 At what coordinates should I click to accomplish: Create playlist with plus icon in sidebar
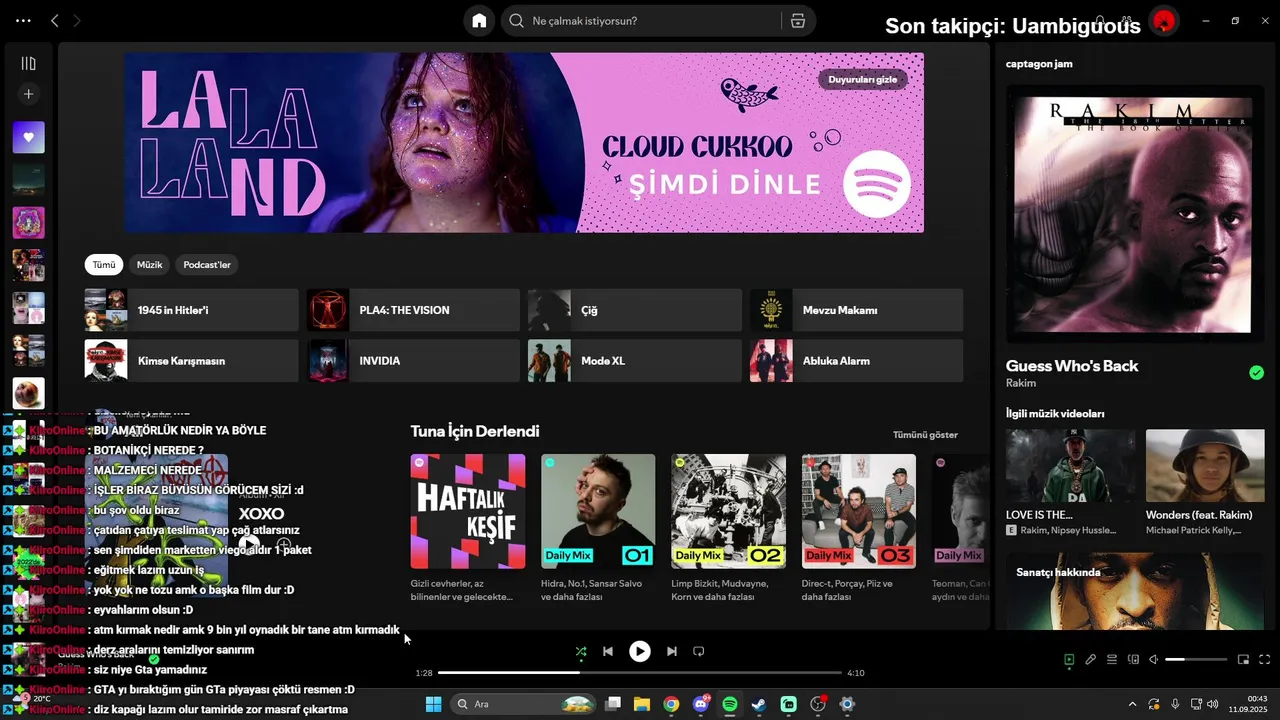(28, 94)
